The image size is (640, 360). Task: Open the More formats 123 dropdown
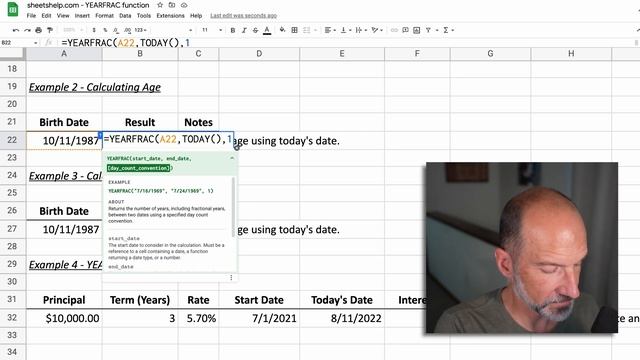pos(140,30)
